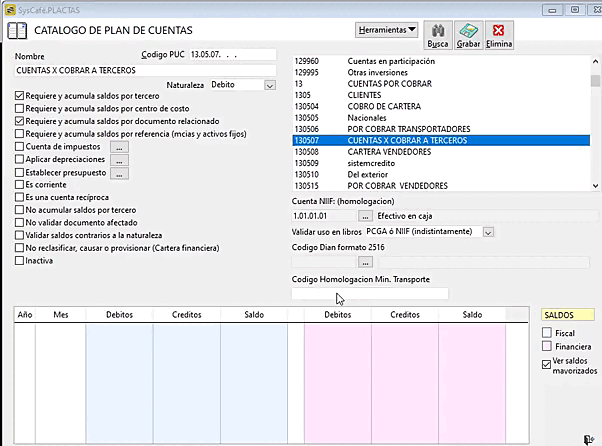Check No reclasificar, causar o provisionar

click(19, 248)
